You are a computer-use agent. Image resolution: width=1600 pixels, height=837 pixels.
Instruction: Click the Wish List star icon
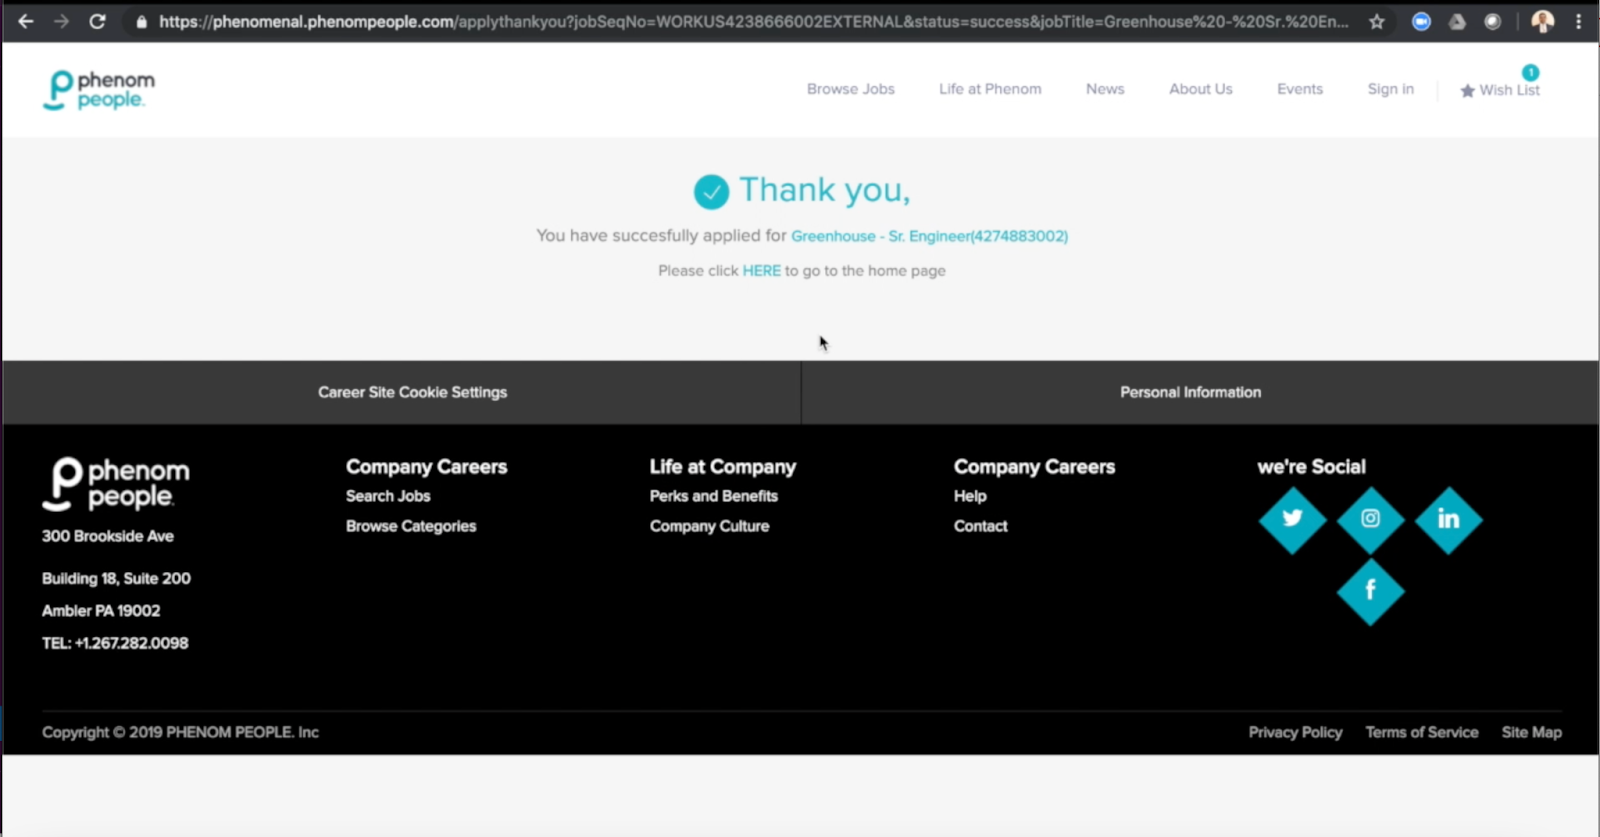1467,91
